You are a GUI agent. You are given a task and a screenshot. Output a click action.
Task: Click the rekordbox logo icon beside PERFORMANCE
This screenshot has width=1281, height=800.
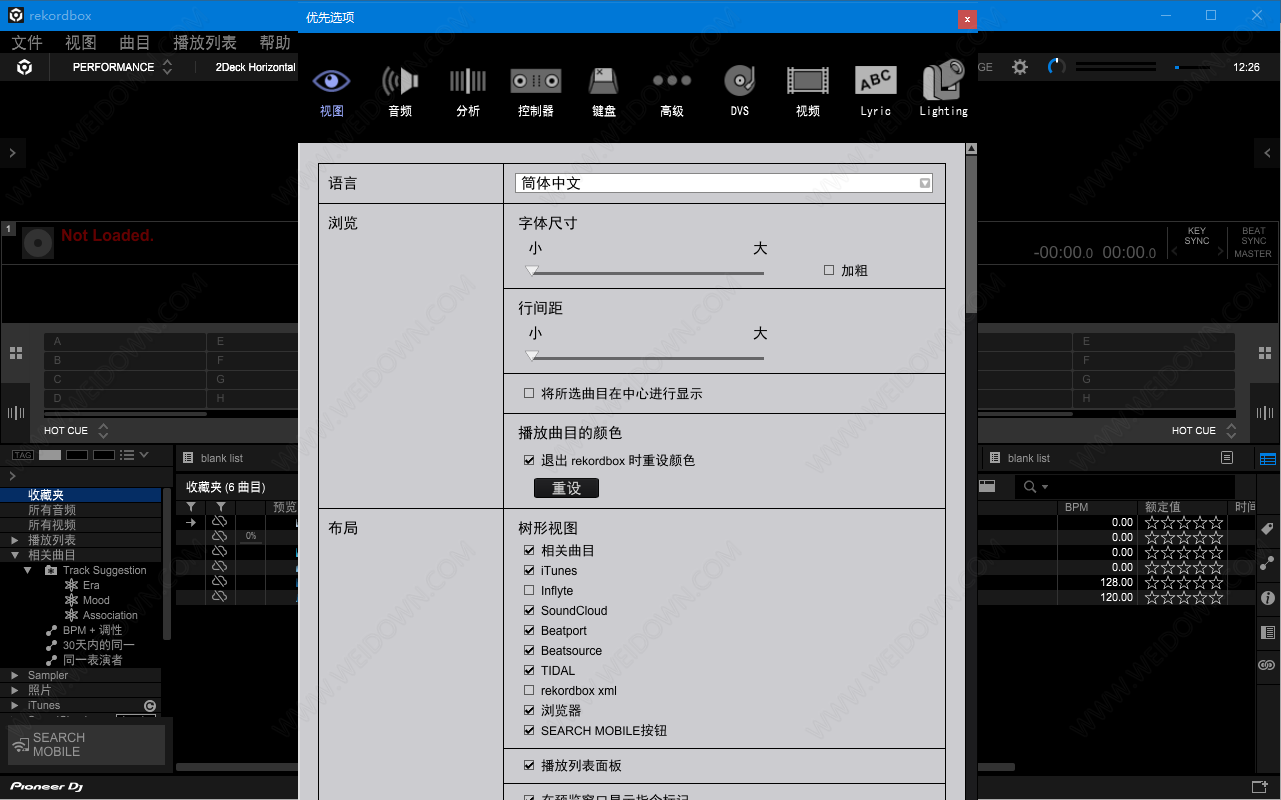coord(24,67)
